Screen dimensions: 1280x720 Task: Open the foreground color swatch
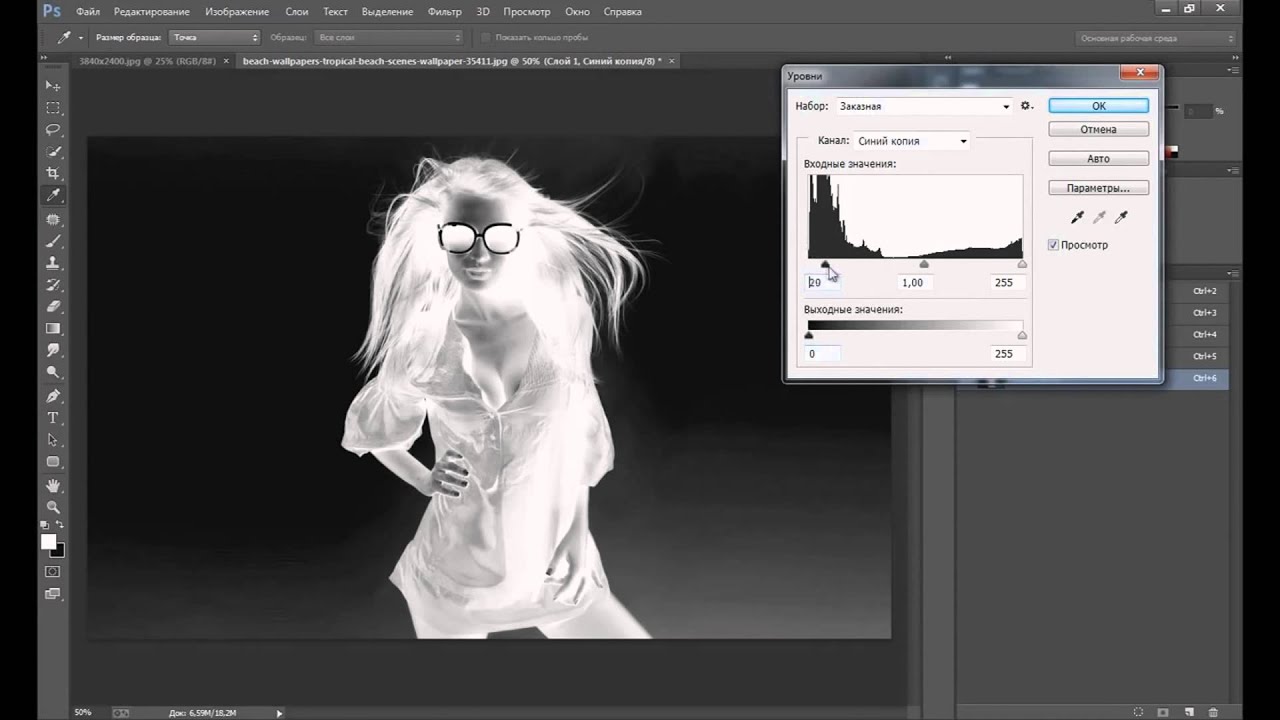[48, 541]
